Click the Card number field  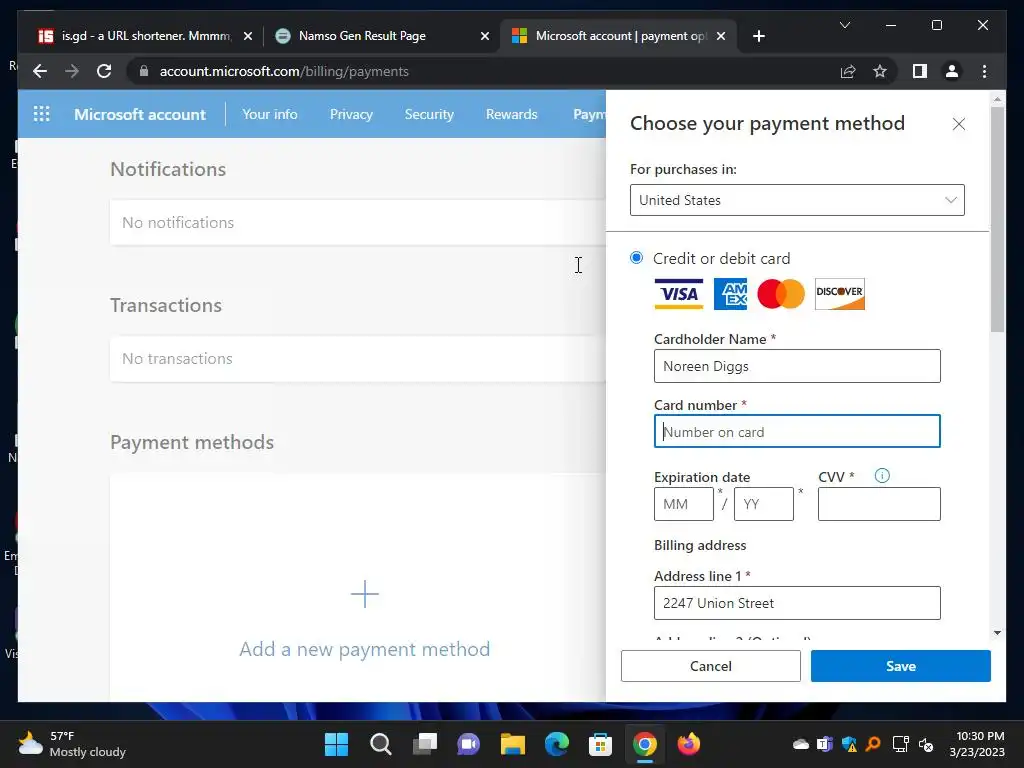797,431
